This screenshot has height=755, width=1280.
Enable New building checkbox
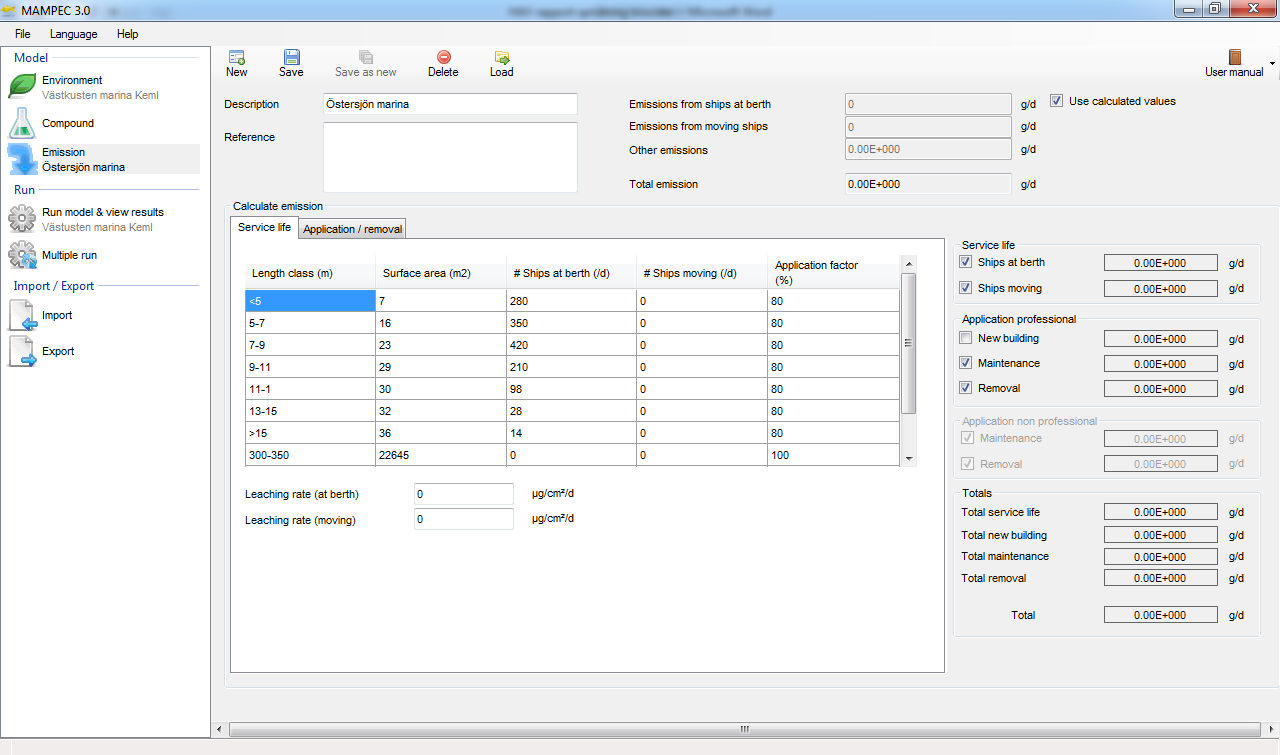pyautogui.click(x=965, y=338)
